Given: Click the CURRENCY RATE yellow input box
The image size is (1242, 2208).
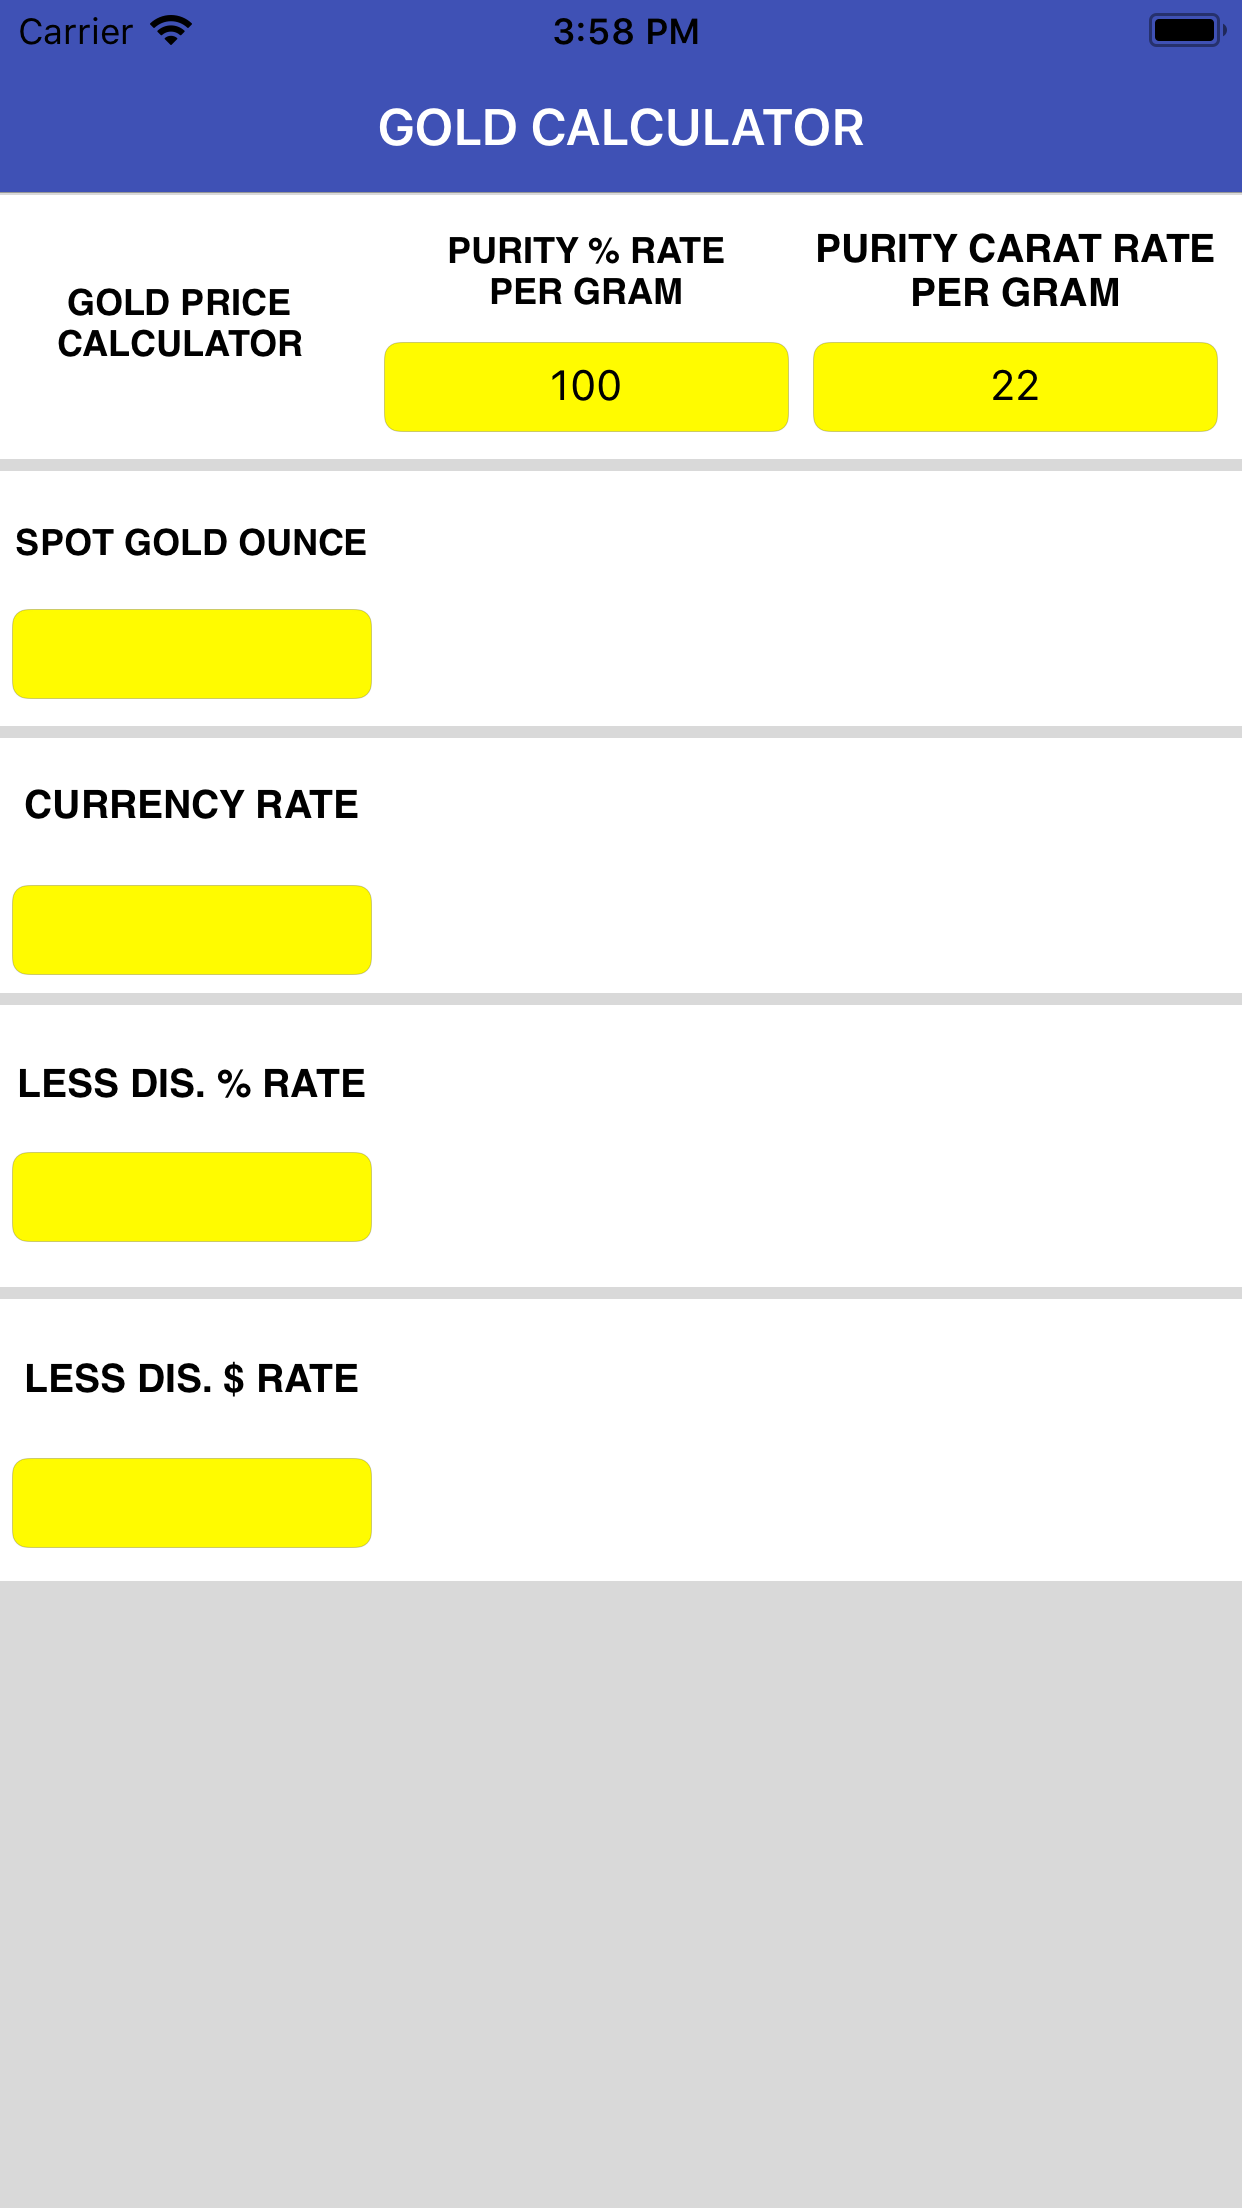Looking at the screenshot, I should click(x=191, y=929).
